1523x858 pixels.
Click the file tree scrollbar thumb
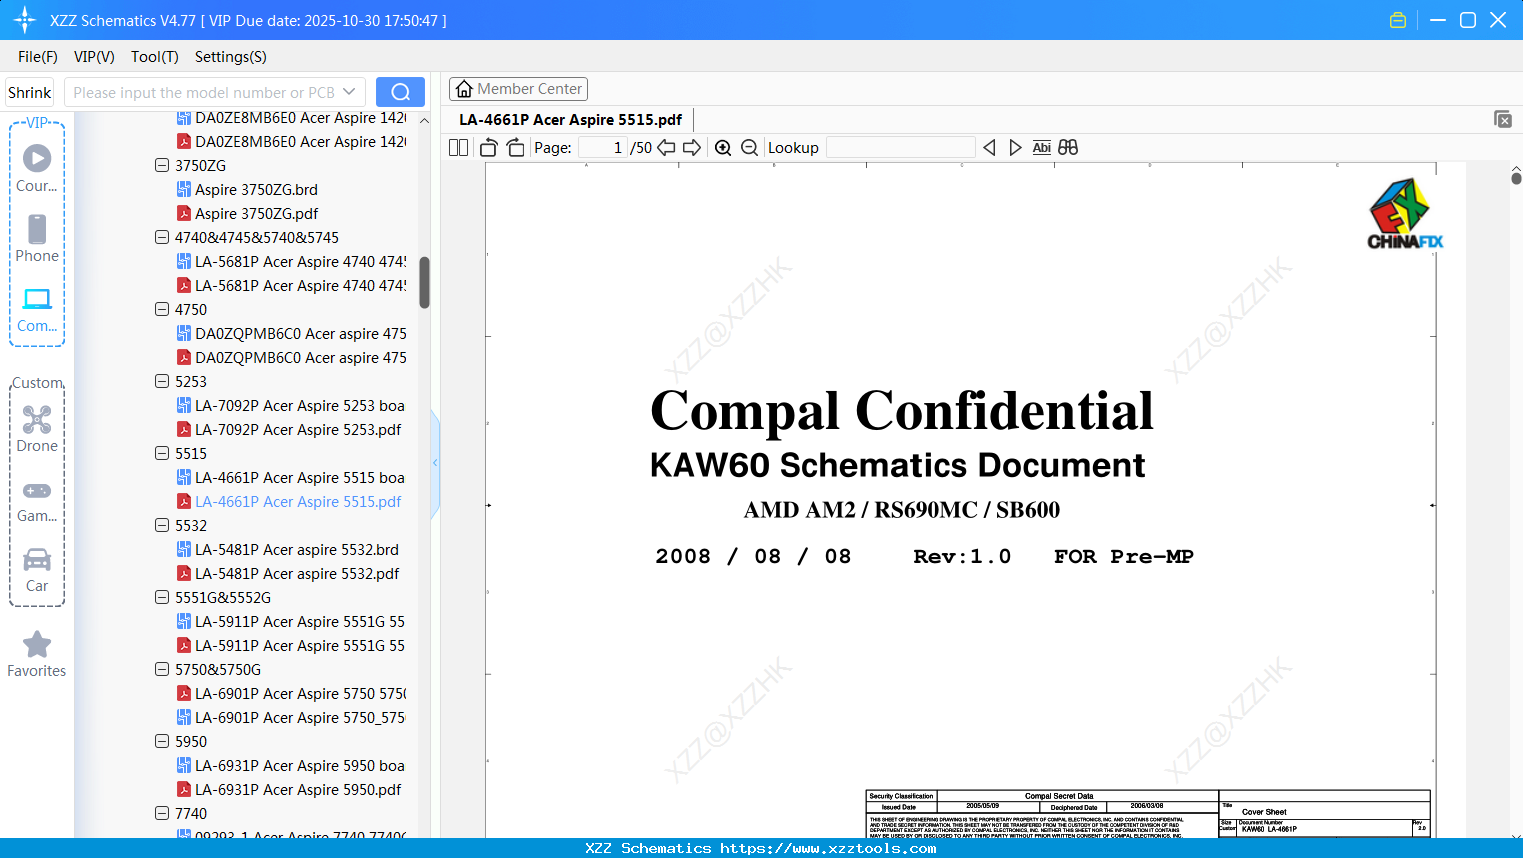point(425,283)
